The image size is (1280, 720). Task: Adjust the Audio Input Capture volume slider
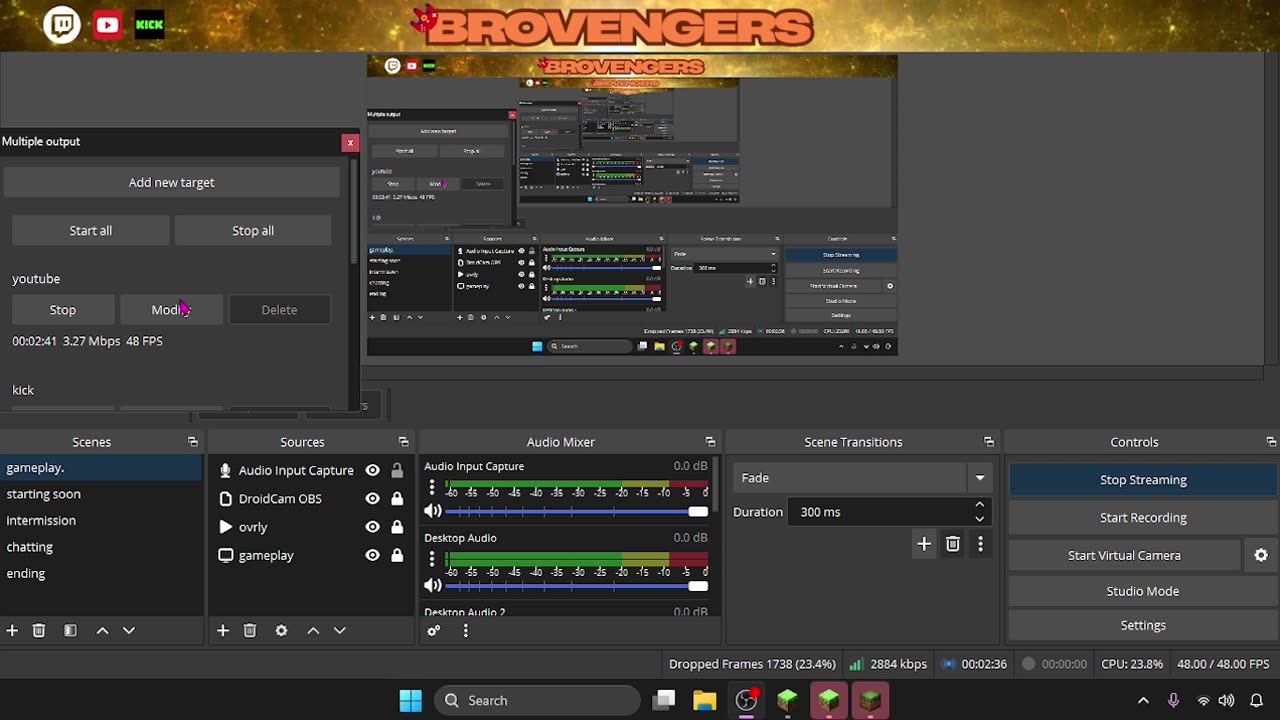point(697,512)
